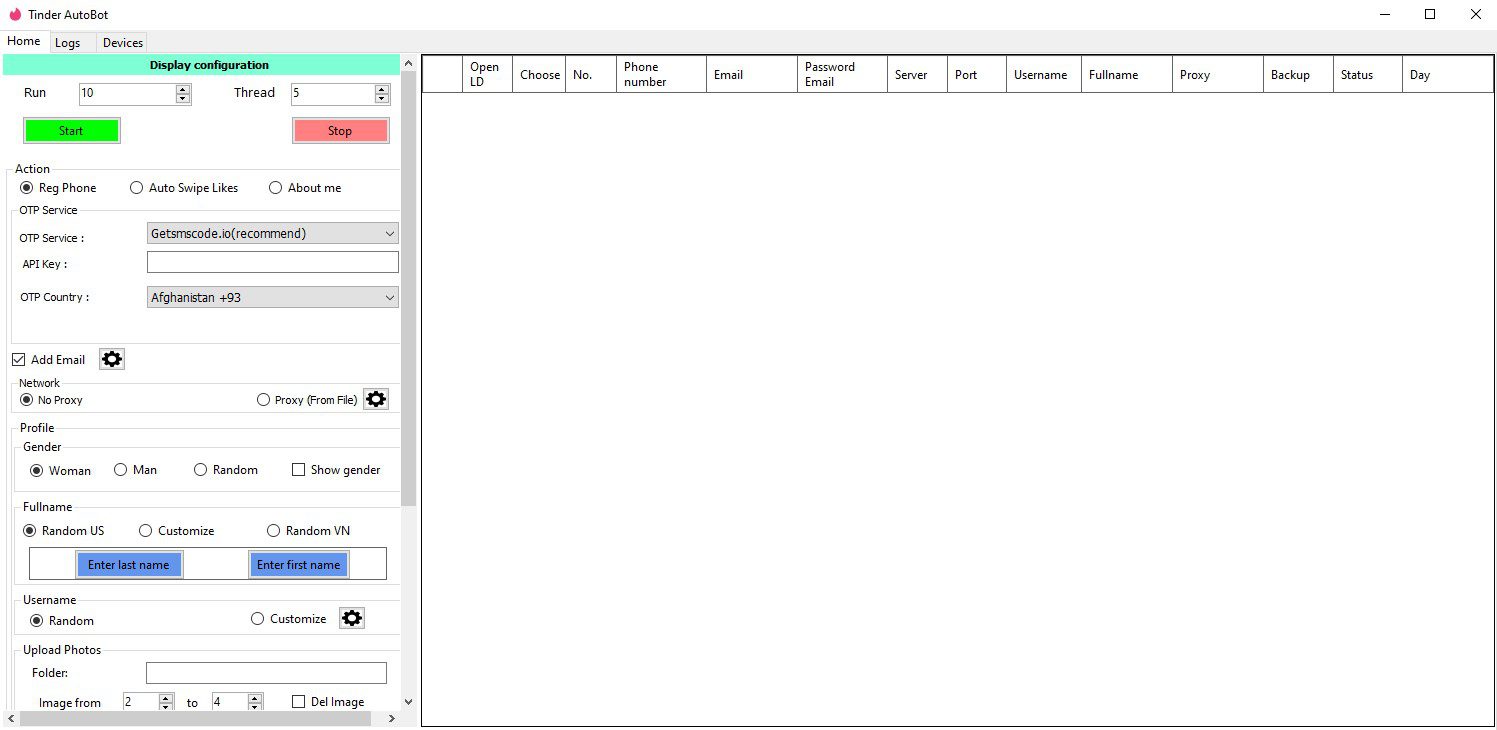Click the Server column header

(917, 75)
